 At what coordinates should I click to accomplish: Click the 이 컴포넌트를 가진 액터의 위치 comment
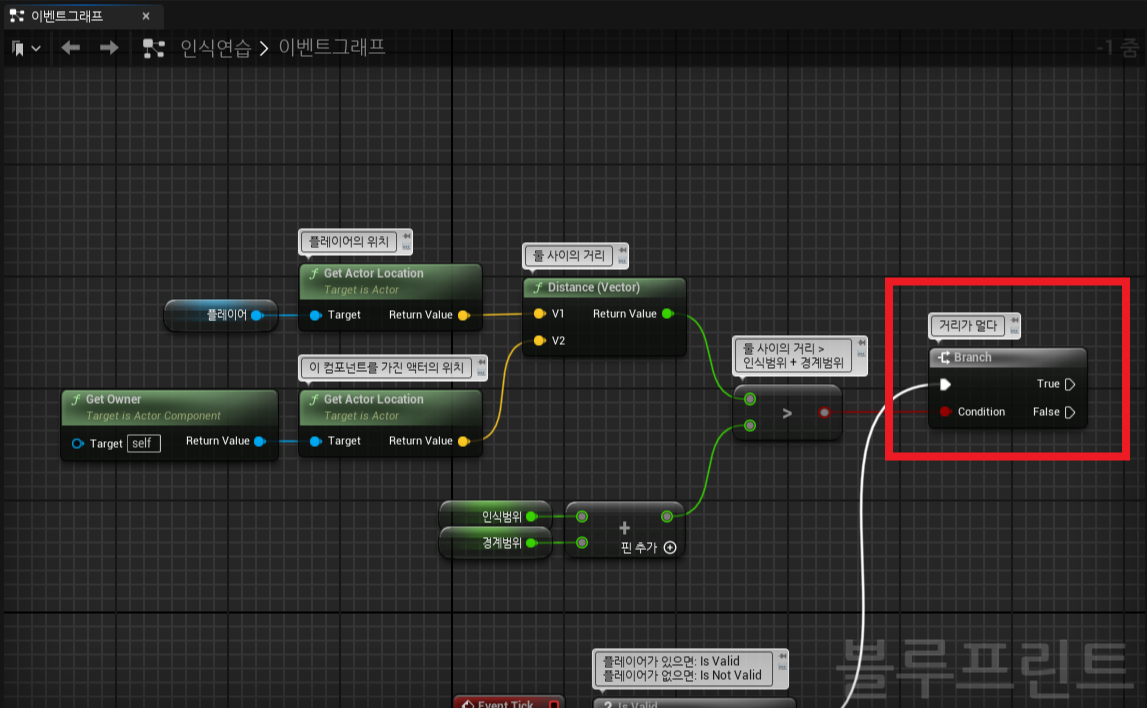pos(386,367)
